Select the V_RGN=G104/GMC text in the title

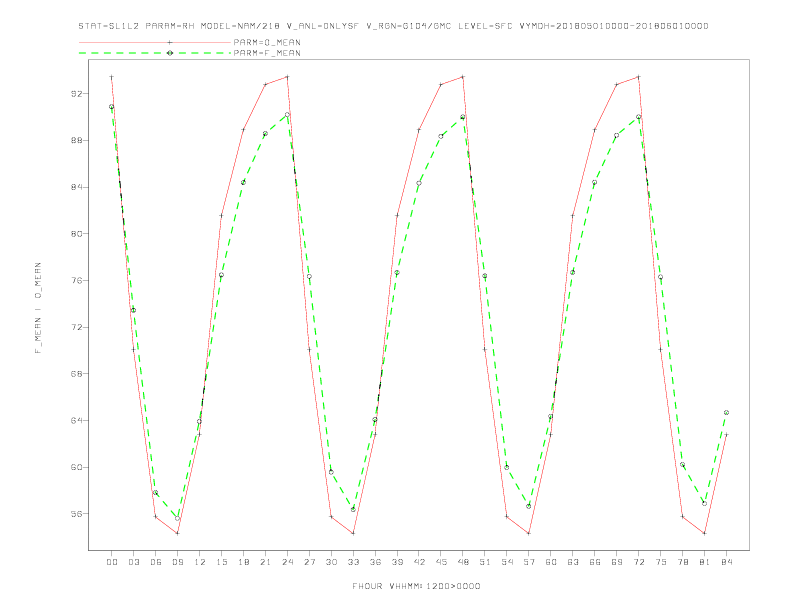tap(409, 26)
